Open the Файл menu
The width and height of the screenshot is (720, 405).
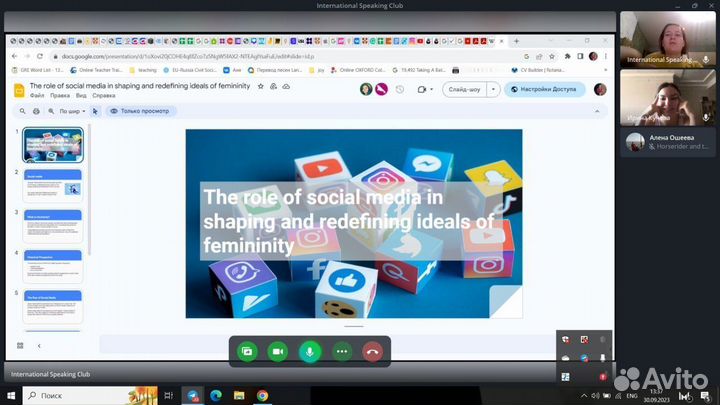[x=37, y=96]
